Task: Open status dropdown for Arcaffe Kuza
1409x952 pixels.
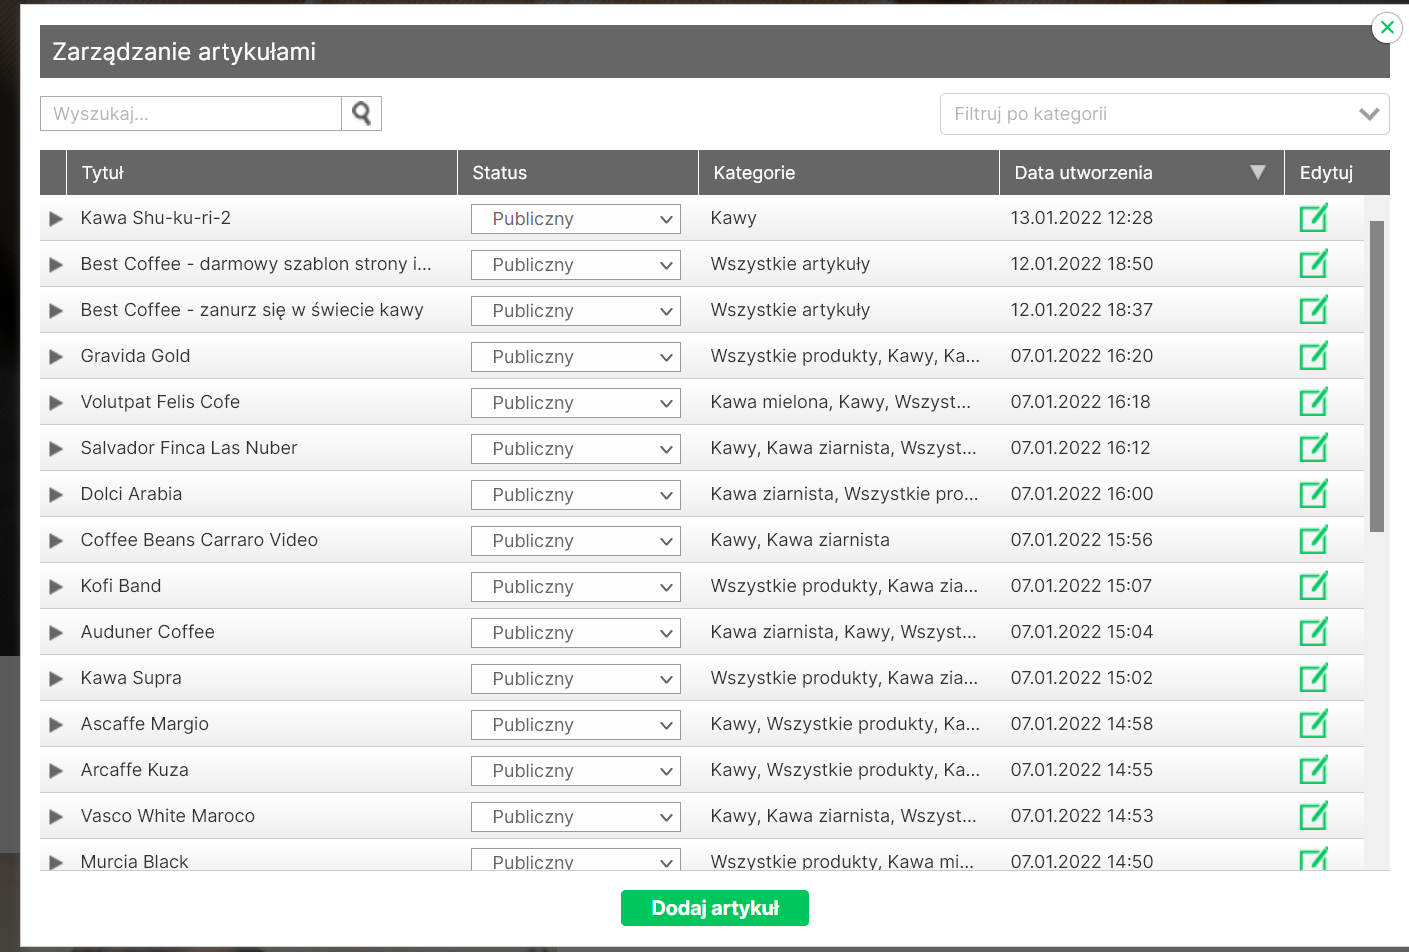Action: click(x=576, y=771)
